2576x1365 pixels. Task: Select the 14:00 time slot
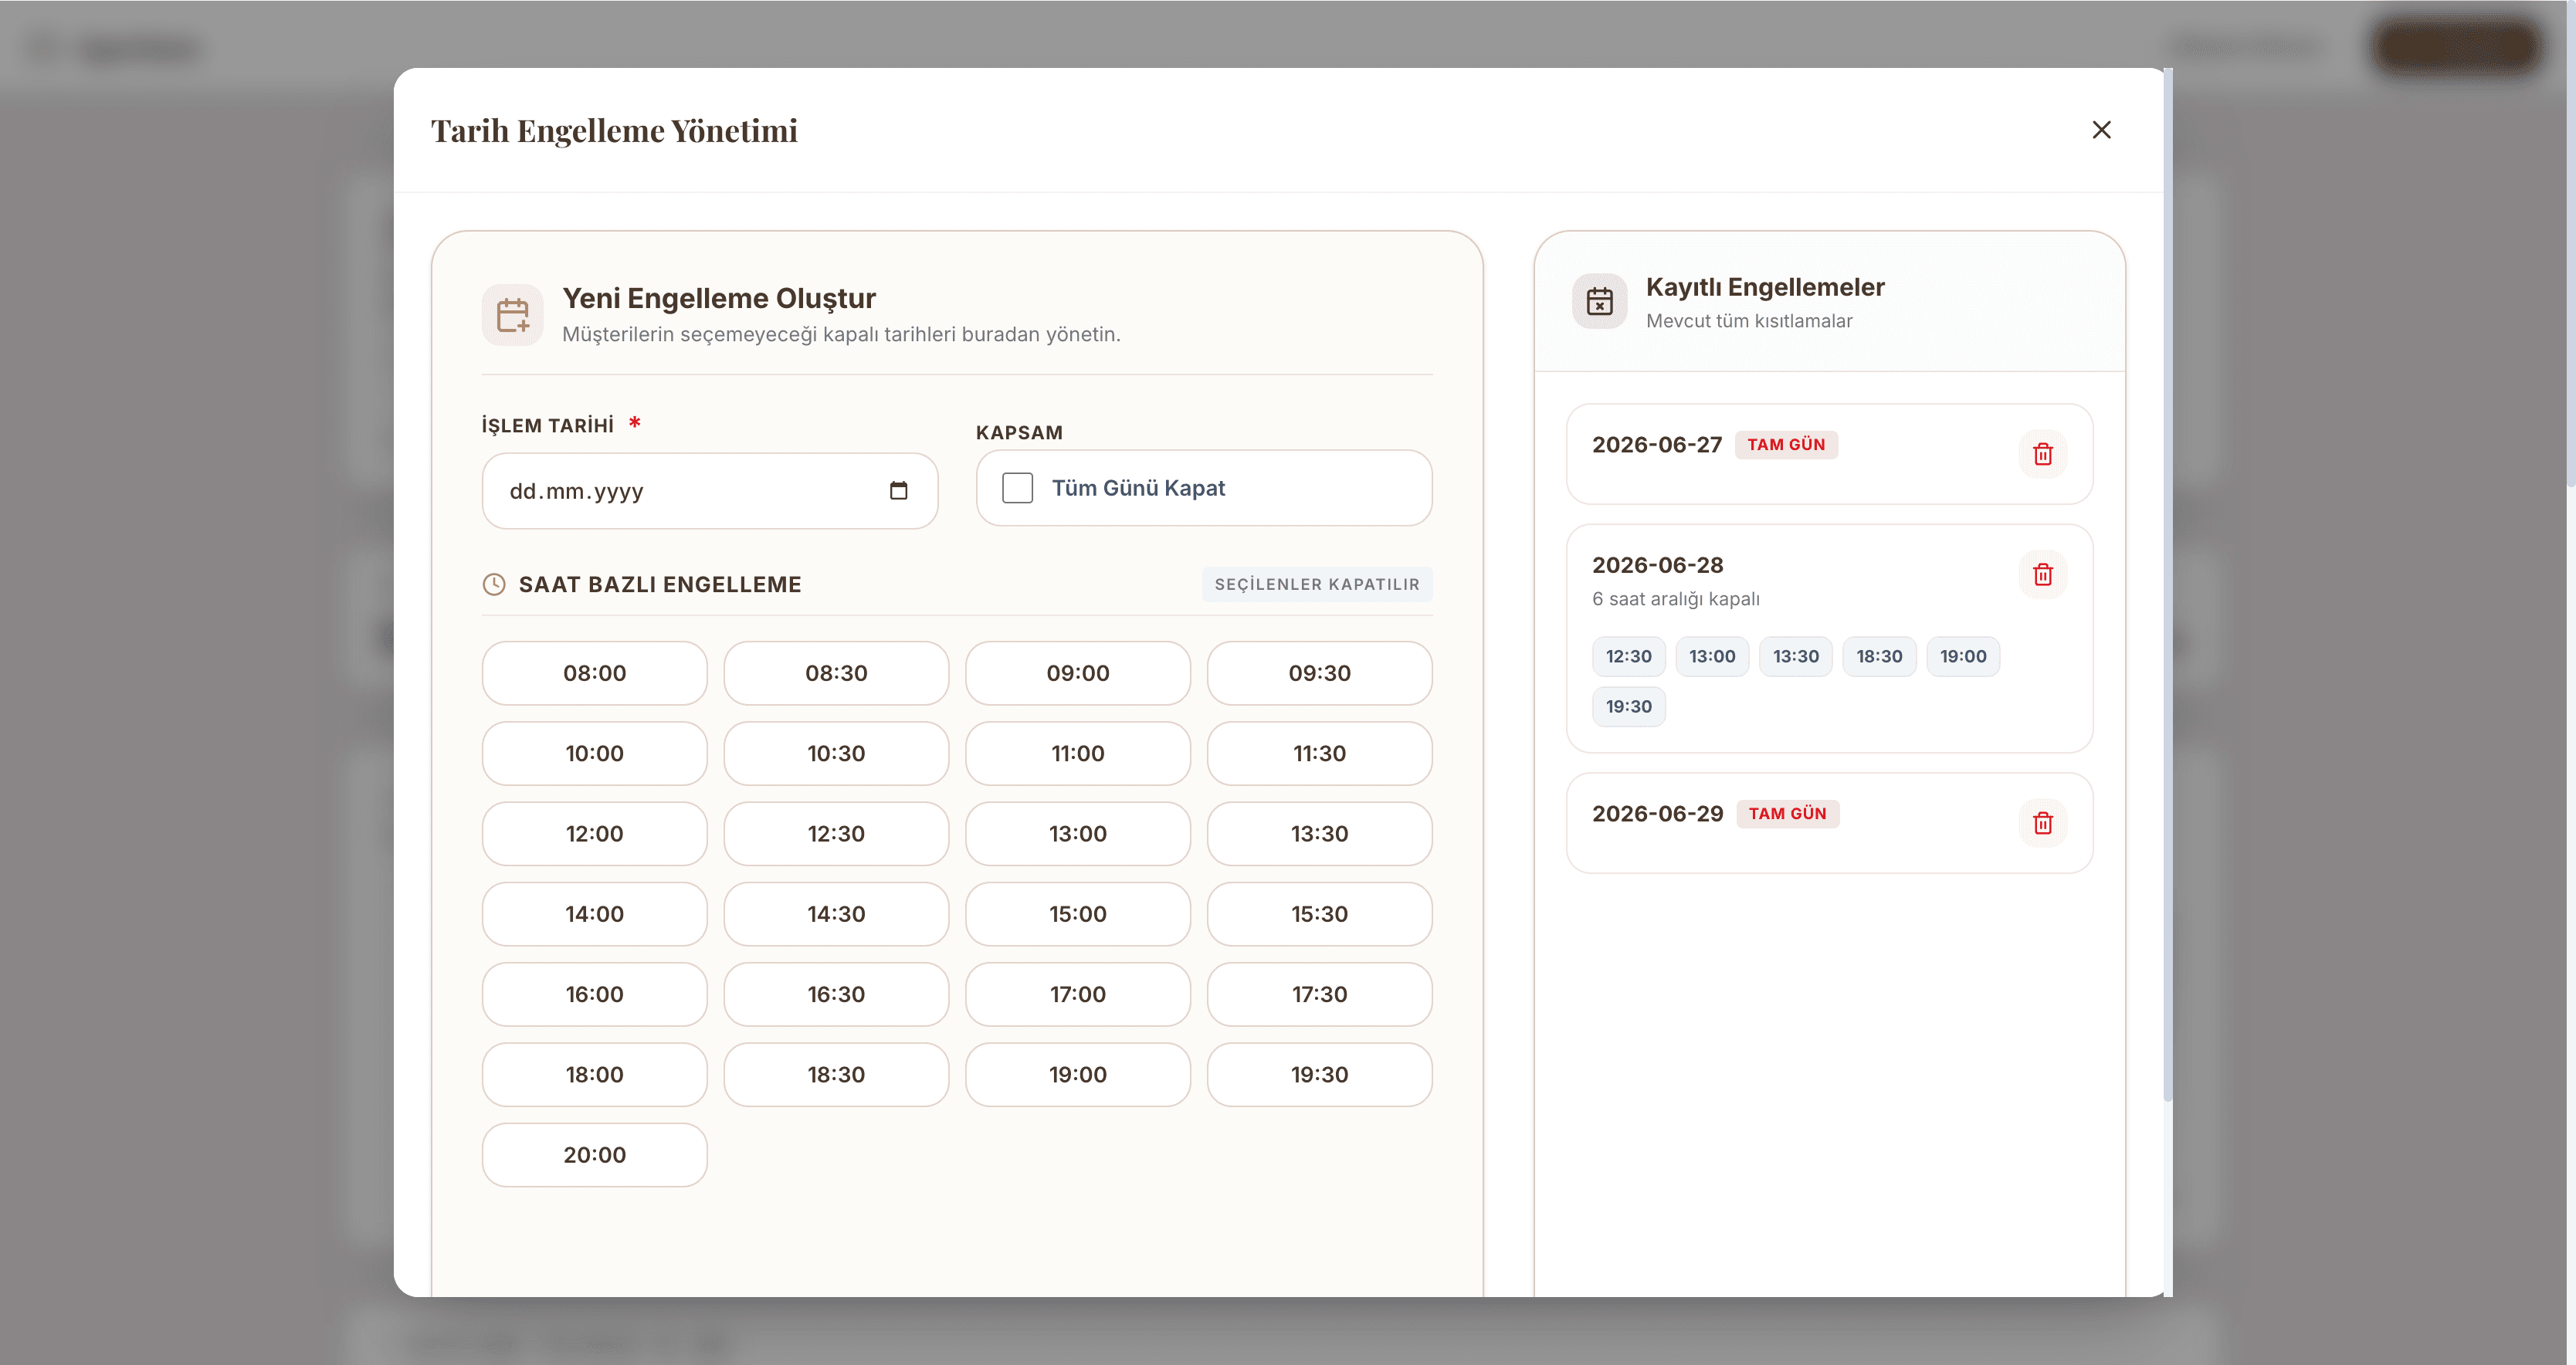pyautogui.click(x=594, y=914)
